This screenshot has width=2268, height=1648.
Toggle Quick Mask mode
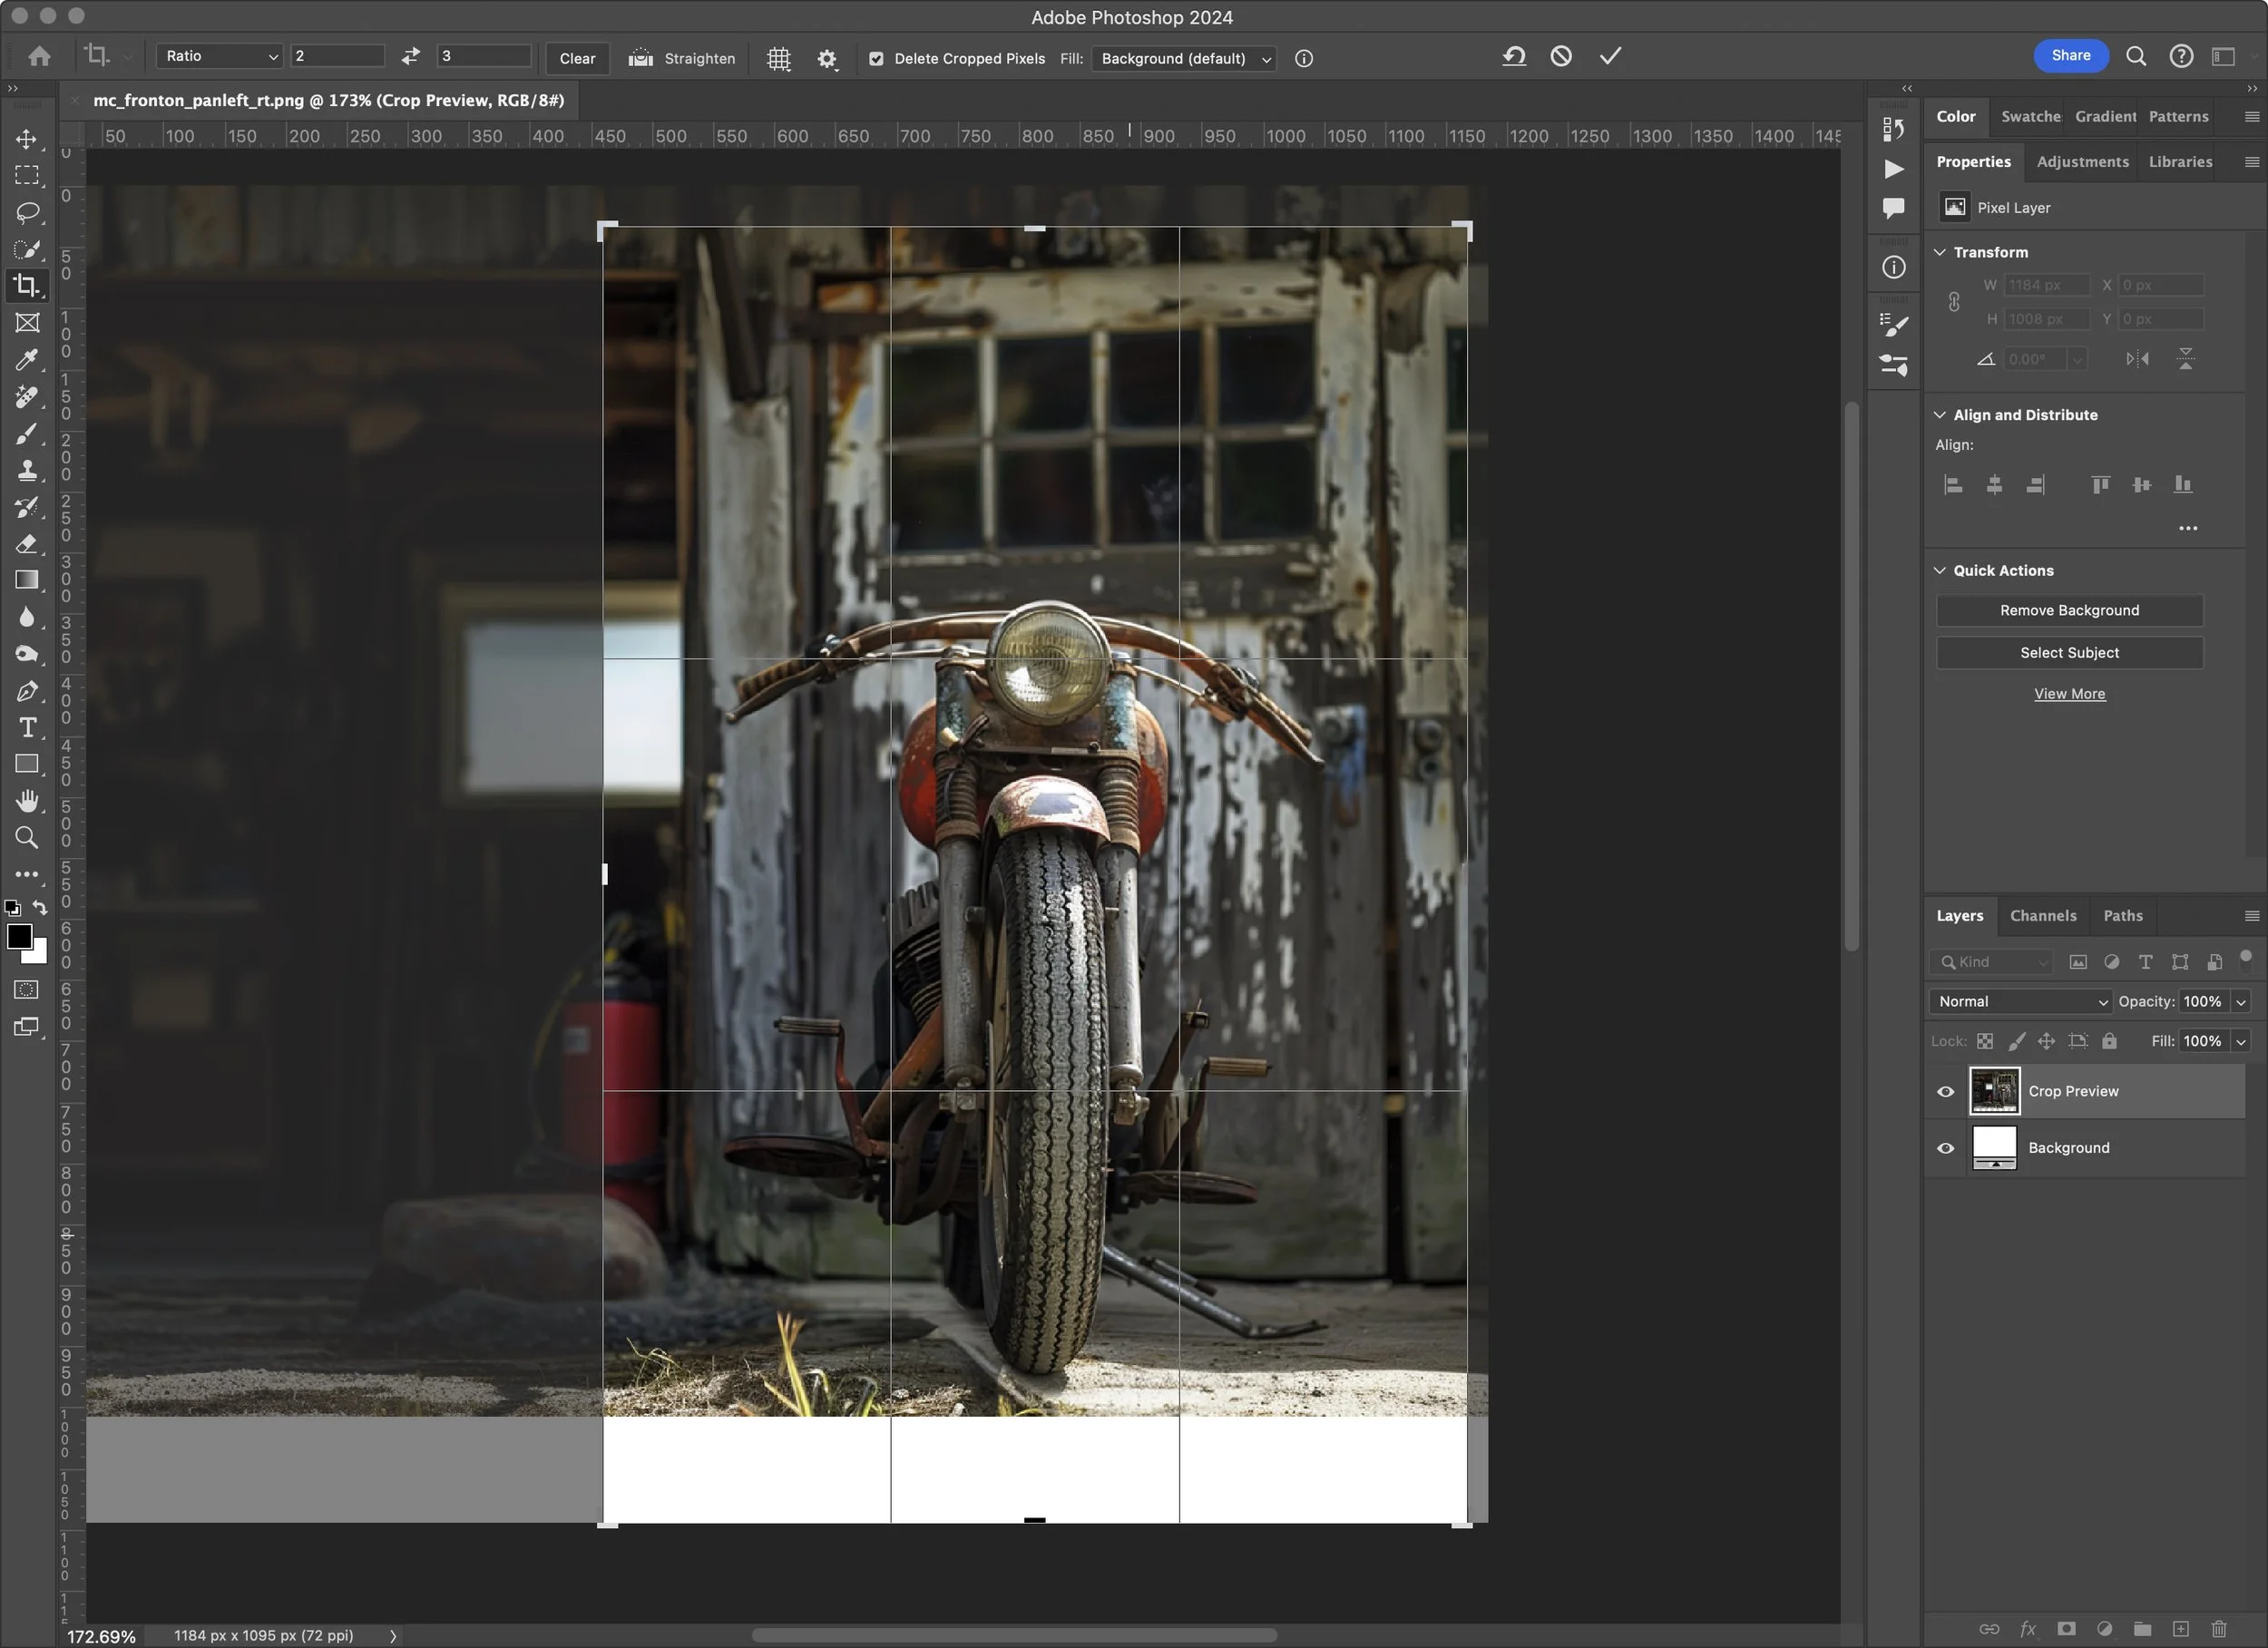click(27, 990)
